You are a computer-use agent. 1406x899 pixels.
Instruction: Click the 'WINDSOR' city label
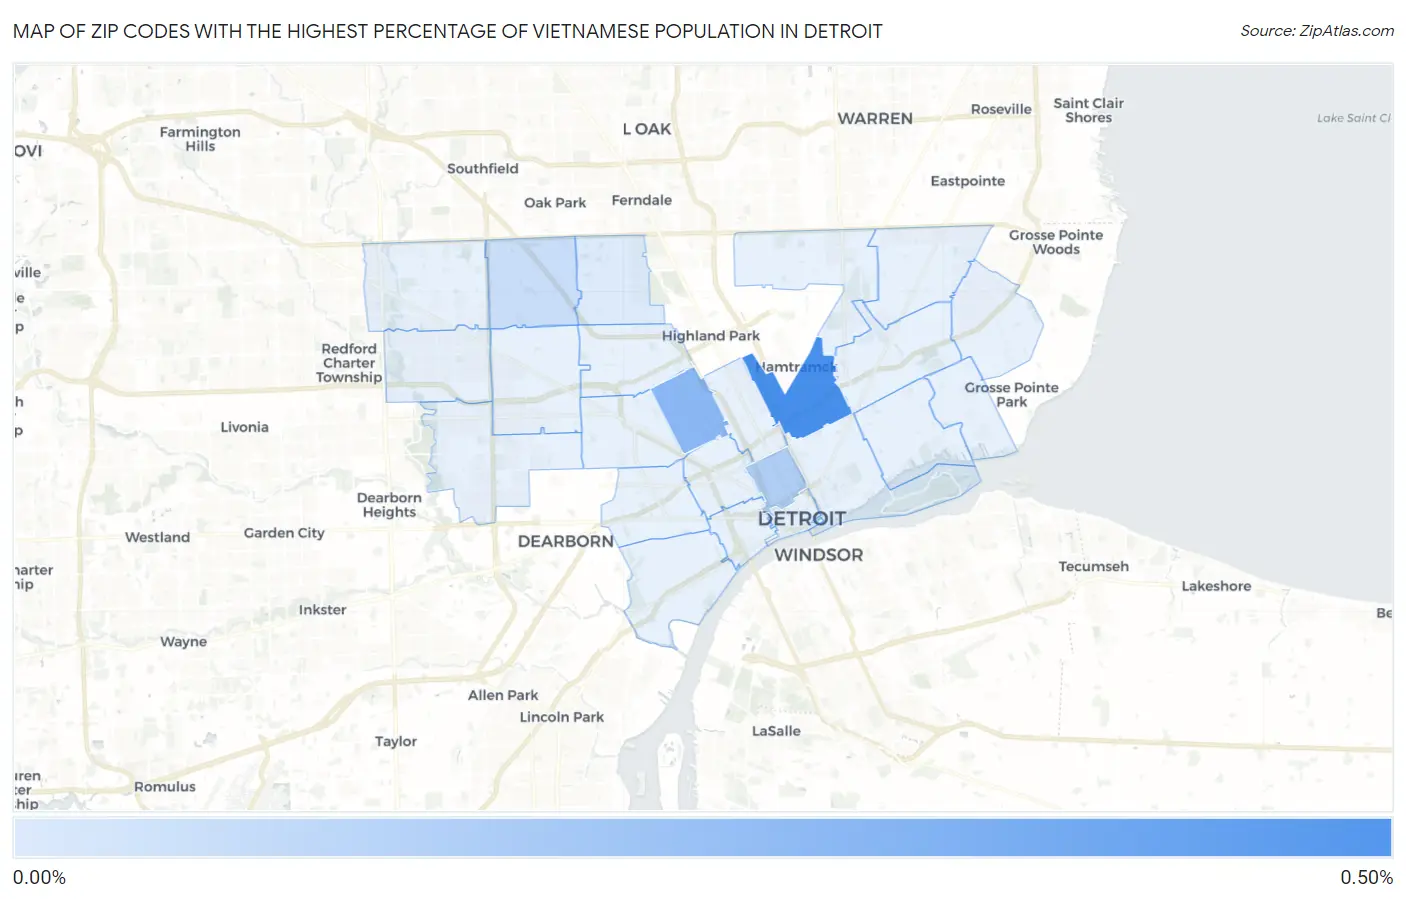point(818,555)
